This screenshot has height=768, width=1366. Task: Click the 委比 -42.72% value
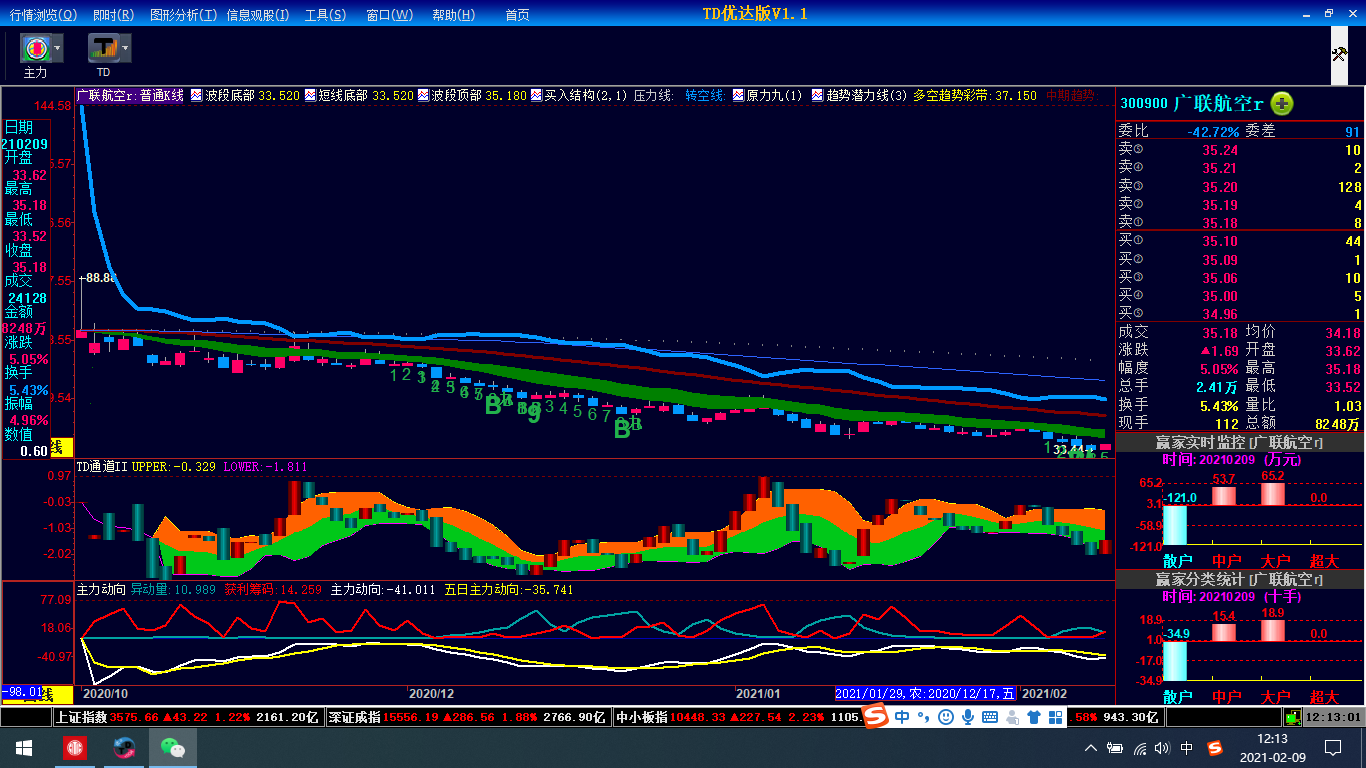pyautogui.click(x=1213, y=131)
